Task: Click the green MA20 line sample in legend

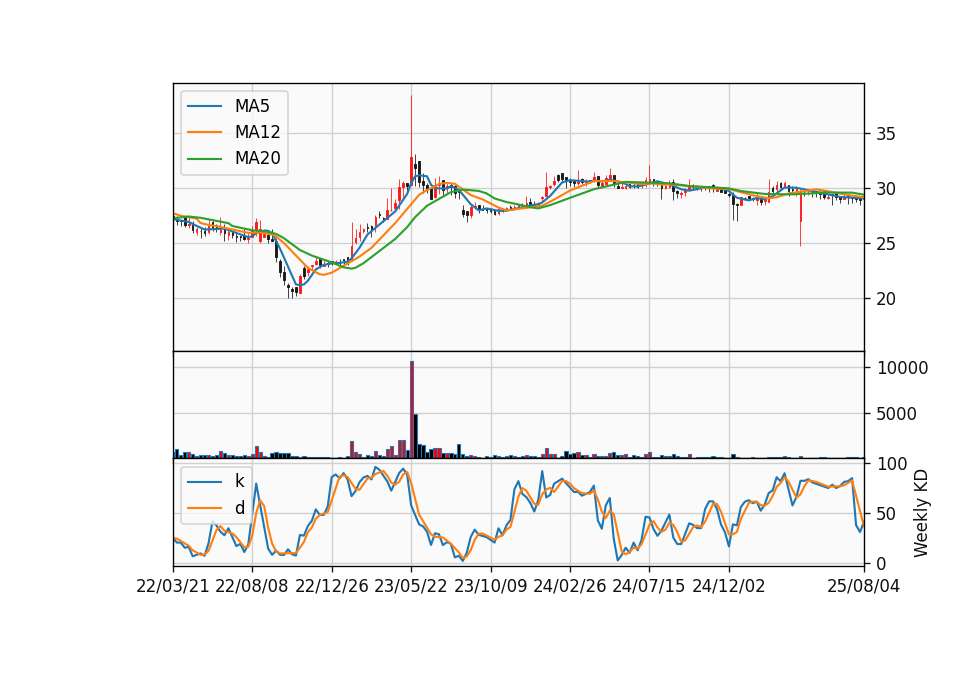Action: (x=204, y=159)
